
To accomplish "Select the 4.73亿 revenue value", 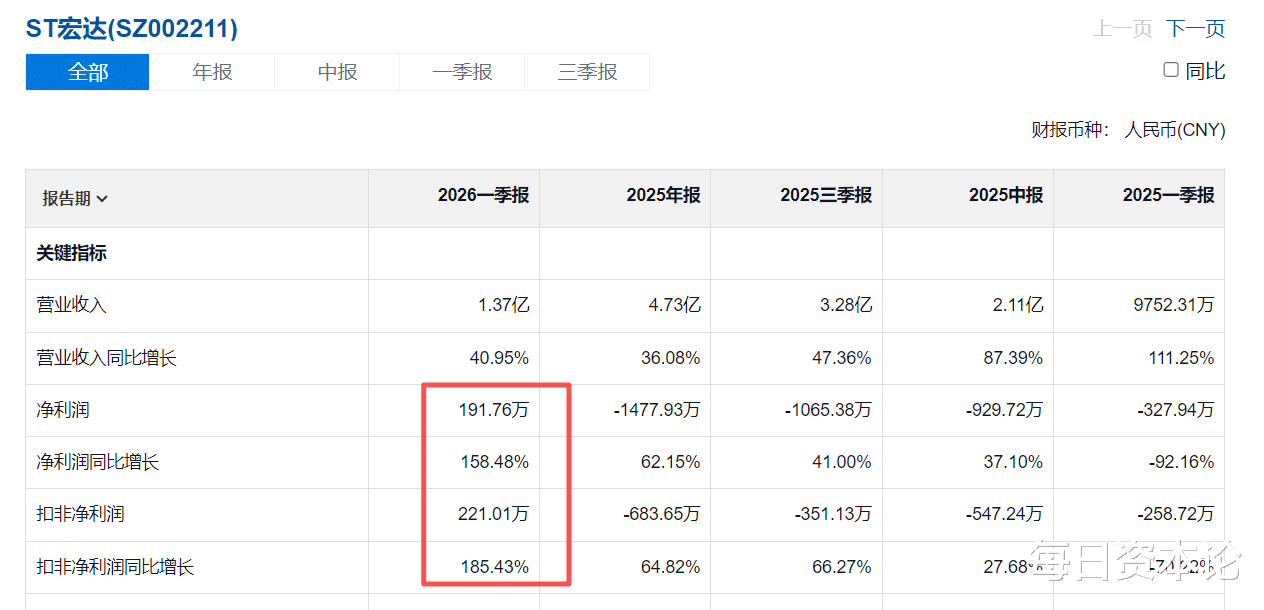I will pos(675,305).
